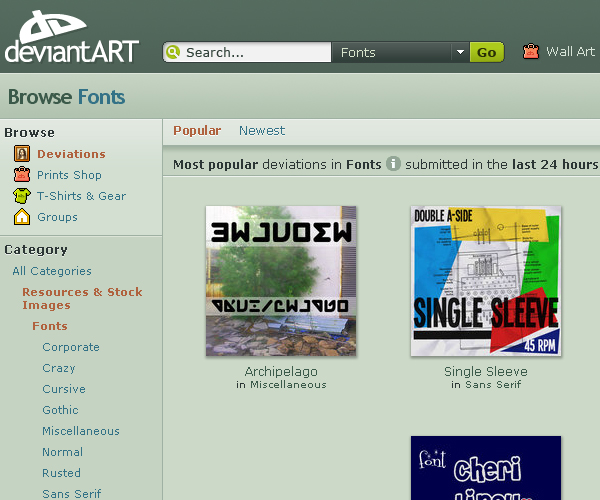
Task: Click 'in Sans Serif' under Single Sleeve
Action: [x=486, y=384]
